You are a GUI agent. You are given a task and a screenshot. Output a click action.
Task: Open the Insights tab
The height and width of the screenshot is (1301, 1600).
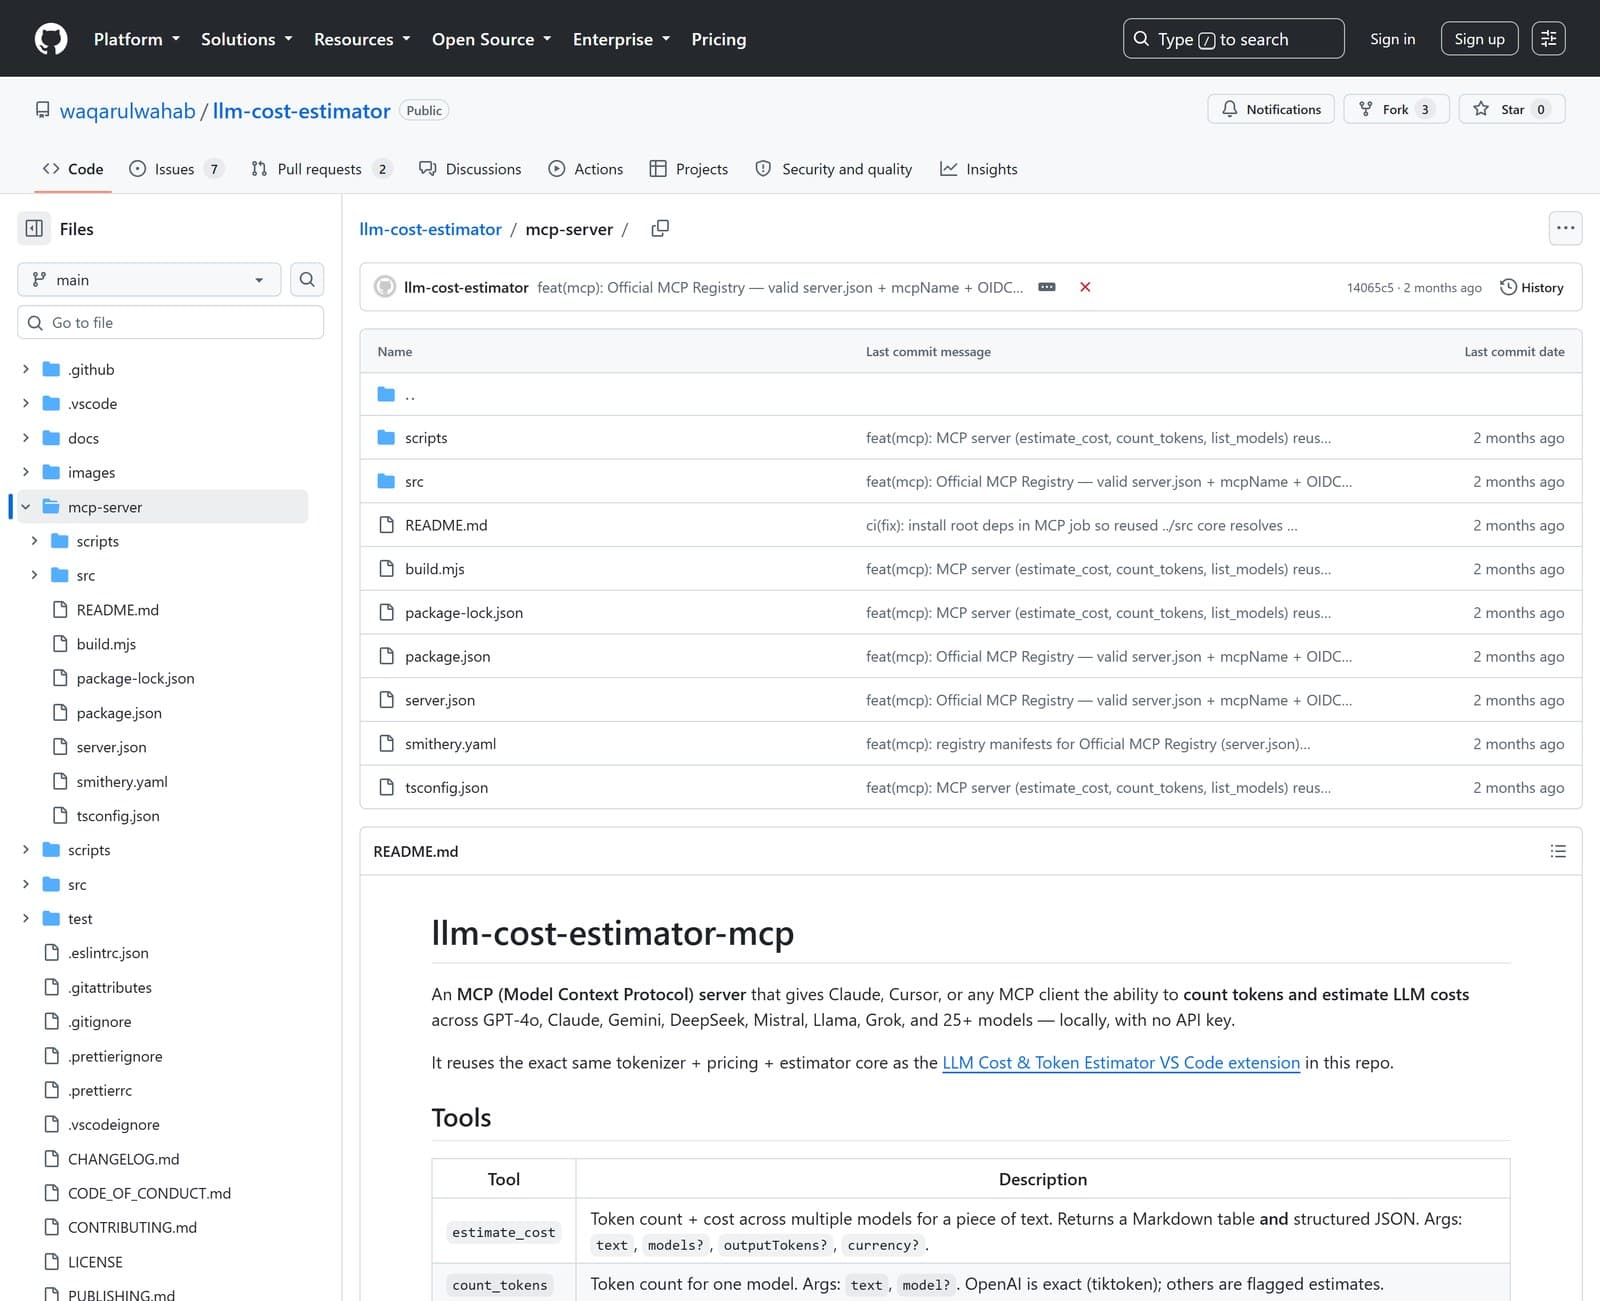point(979,169)
